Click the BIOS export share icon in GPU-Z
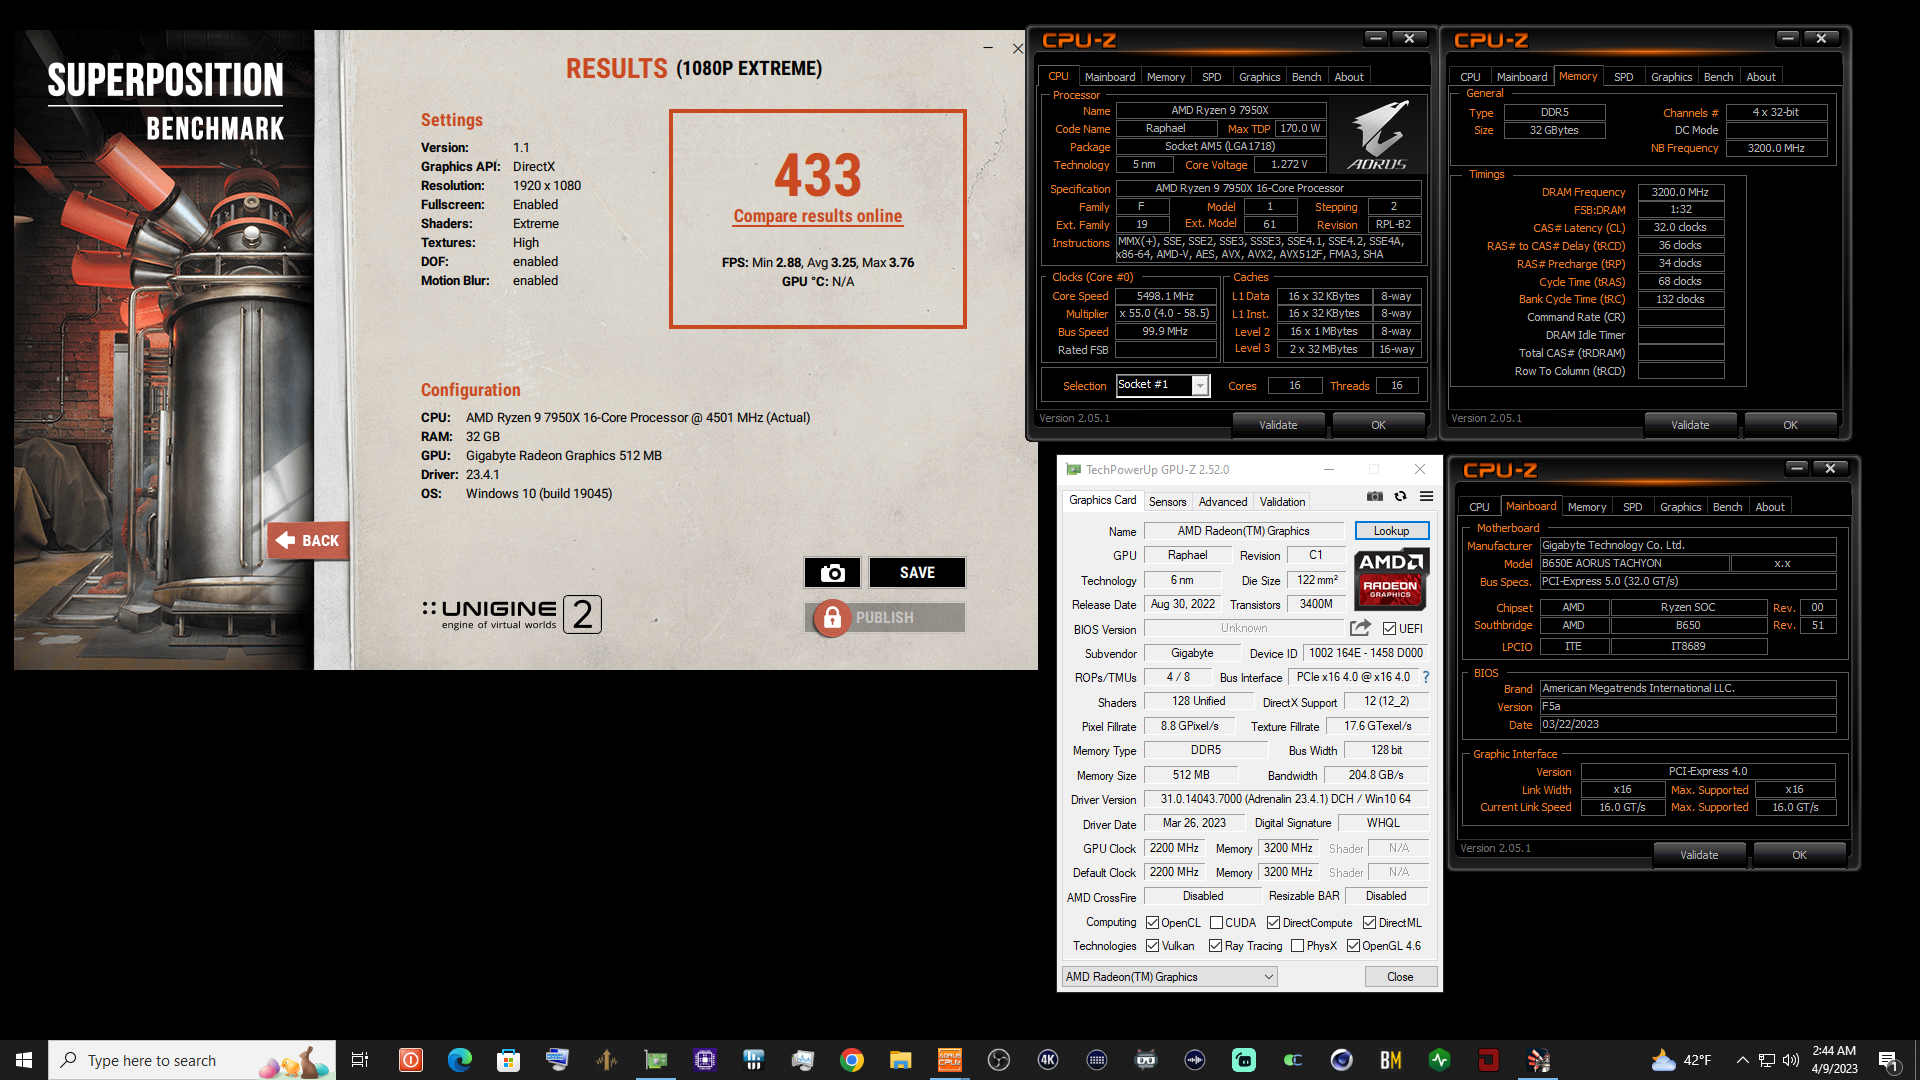1920x1080 pixels. click(x=1360, y=628)
